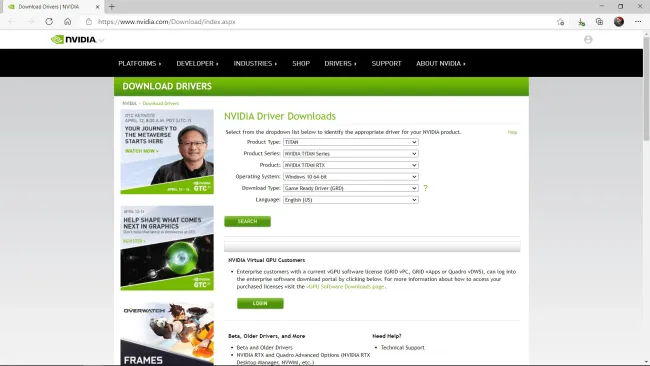The width and height of the screenshot is (650, 366).
Task: Open the Operating System dropdown
Action: pyautogui.click(x=351, y=177)
